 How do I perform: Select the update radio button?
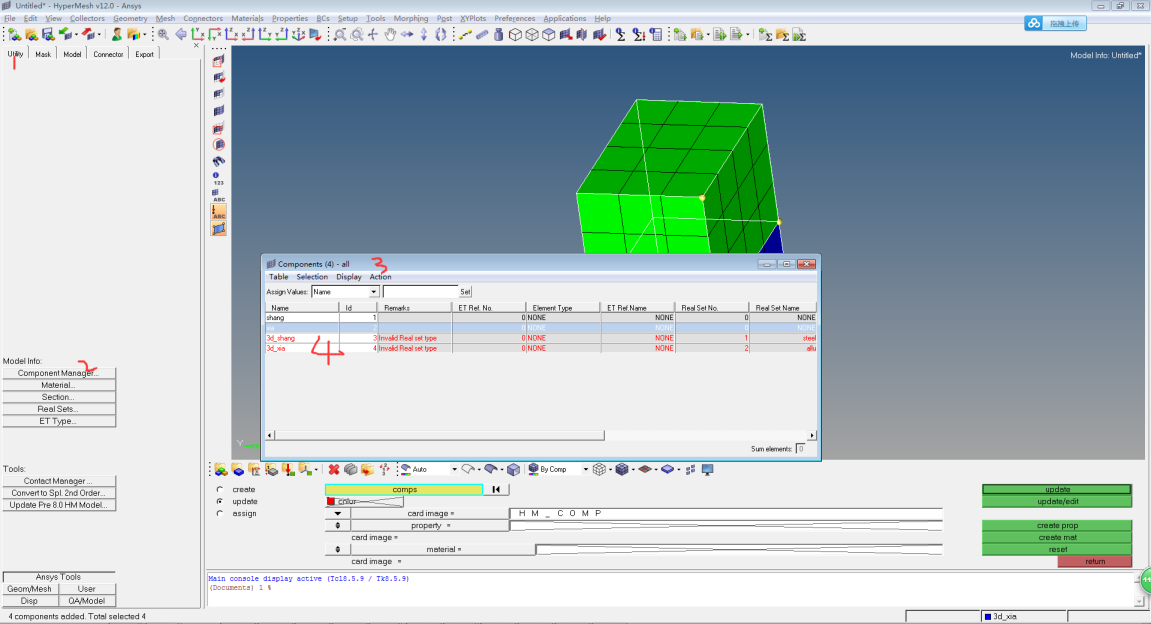(x=220, y=501)
